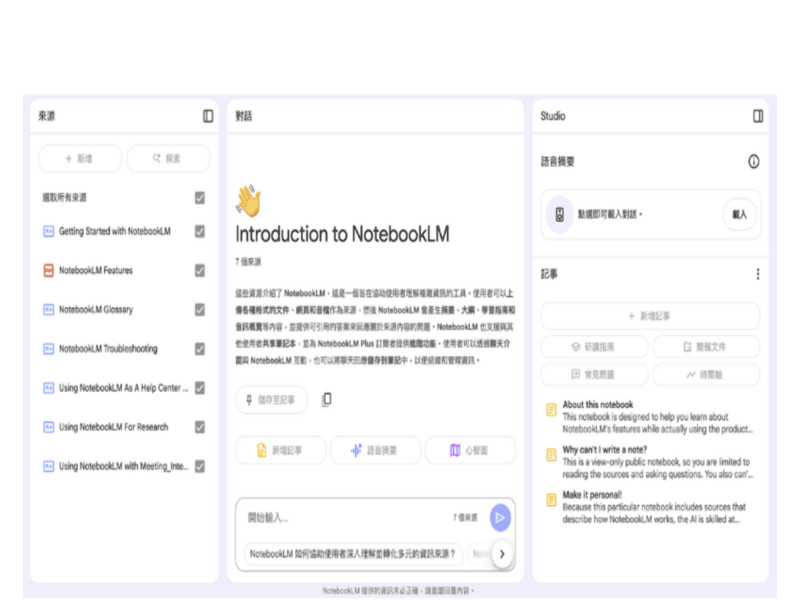
Task: Open Getting Started with NotebookLM source
Action: tap(115, 232)
